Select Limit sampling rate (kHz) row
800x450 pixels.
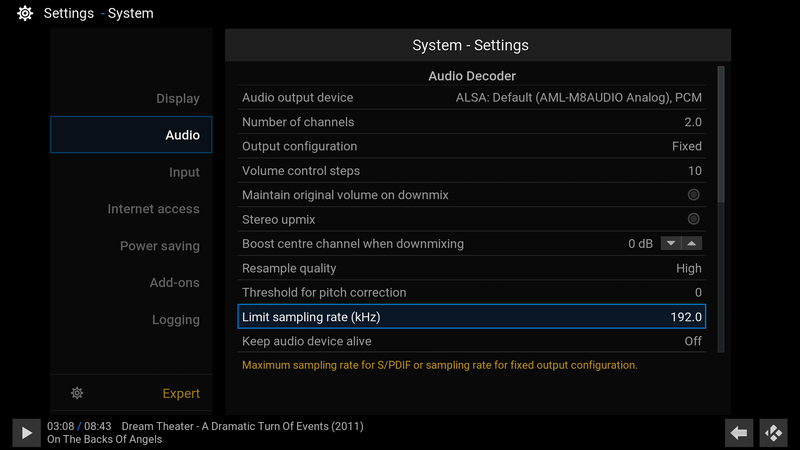tap(471, 317)
